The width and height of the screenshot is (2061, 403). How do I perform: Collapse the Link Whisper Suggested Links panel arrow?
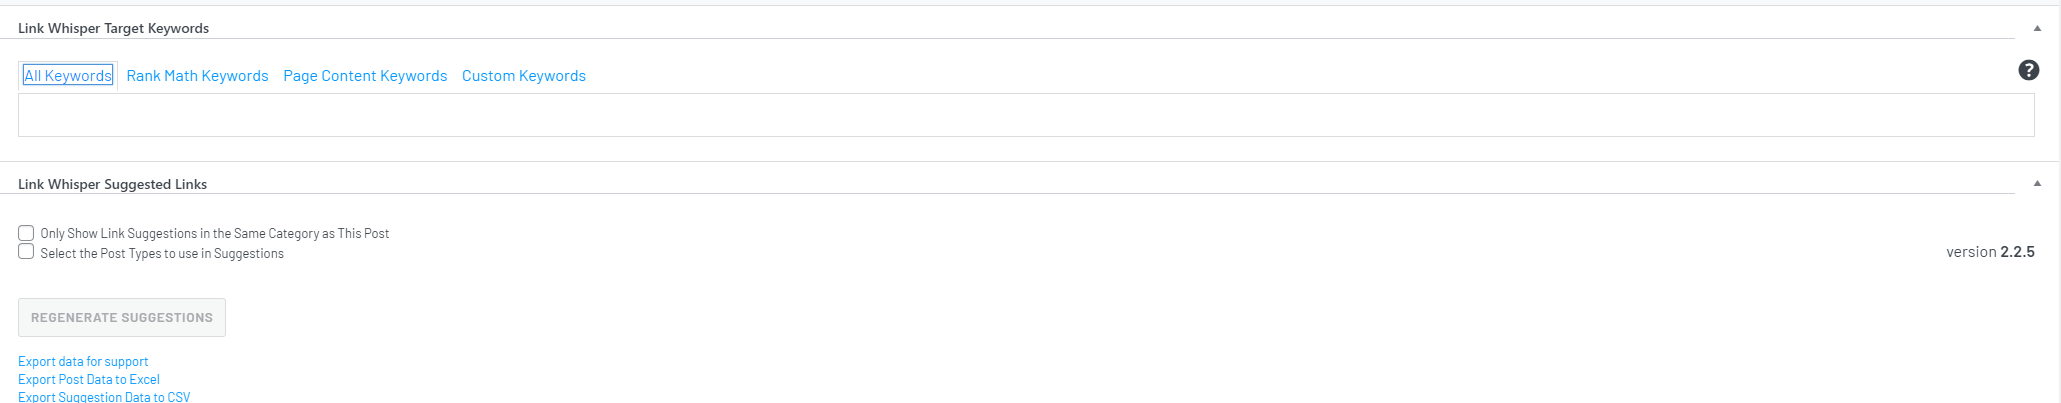point(2037,184)
